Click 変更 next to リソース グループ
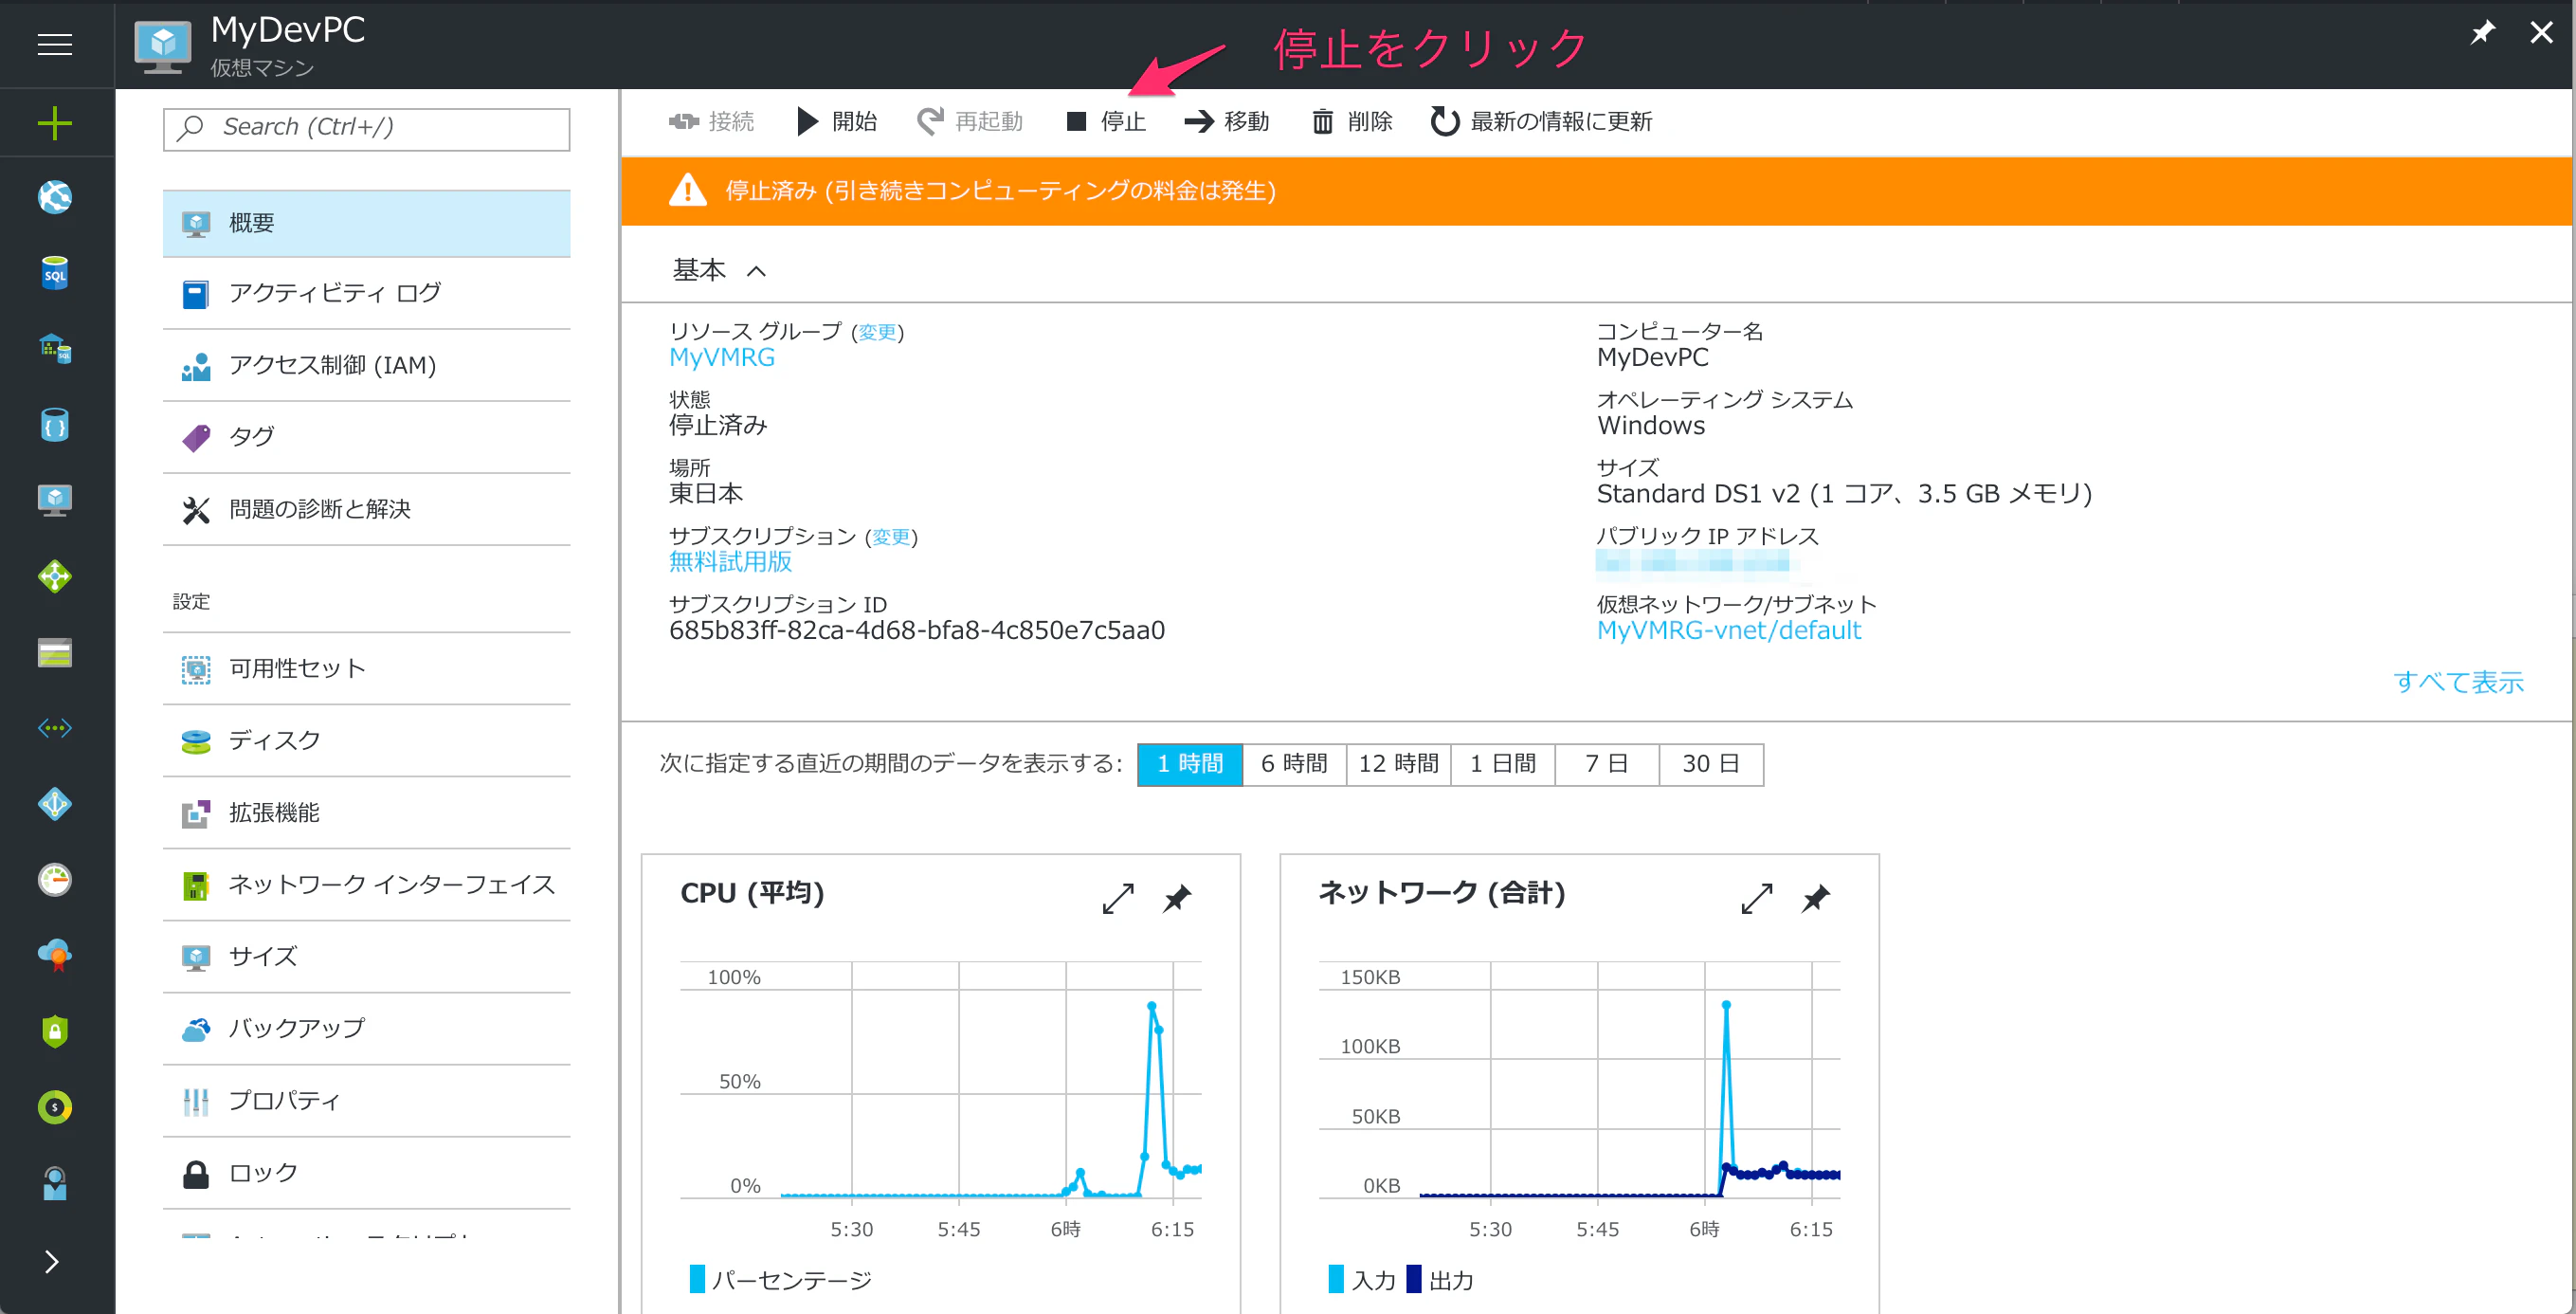Image resolution: width=2576 pixels, height=1314 pixels. coord(878,332)
